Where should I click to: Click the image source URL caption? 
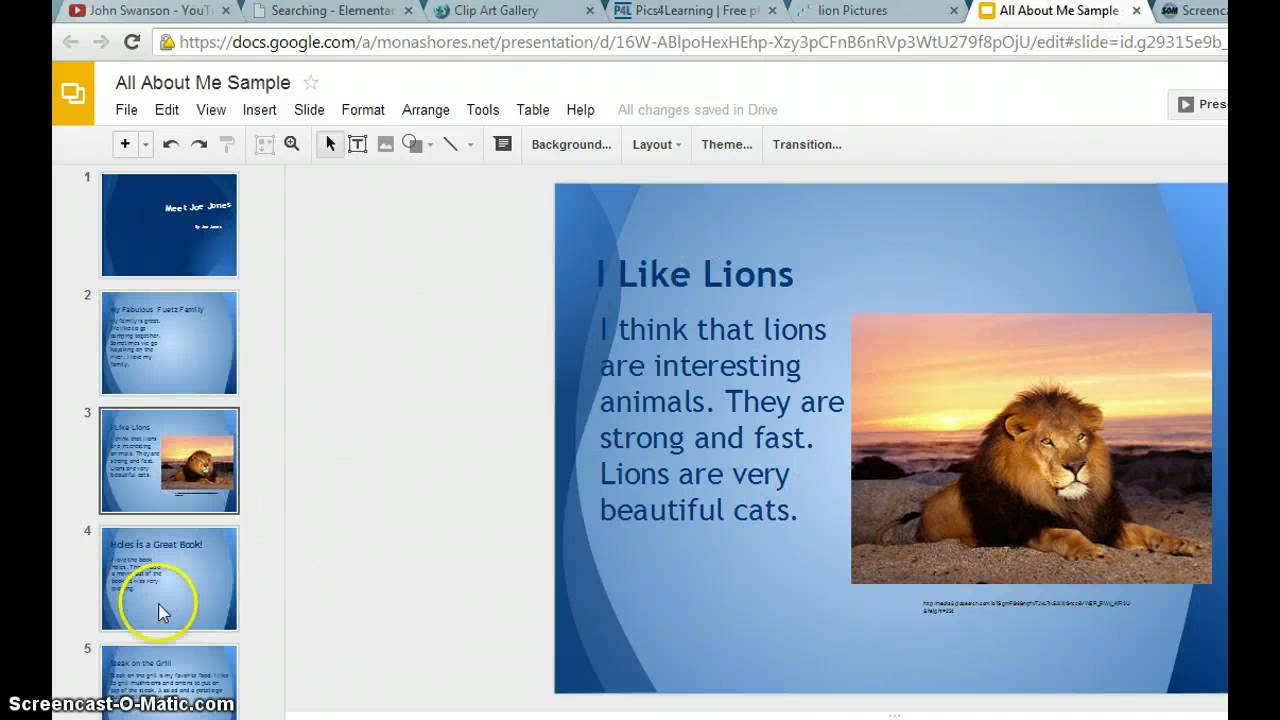[1026, 606]
